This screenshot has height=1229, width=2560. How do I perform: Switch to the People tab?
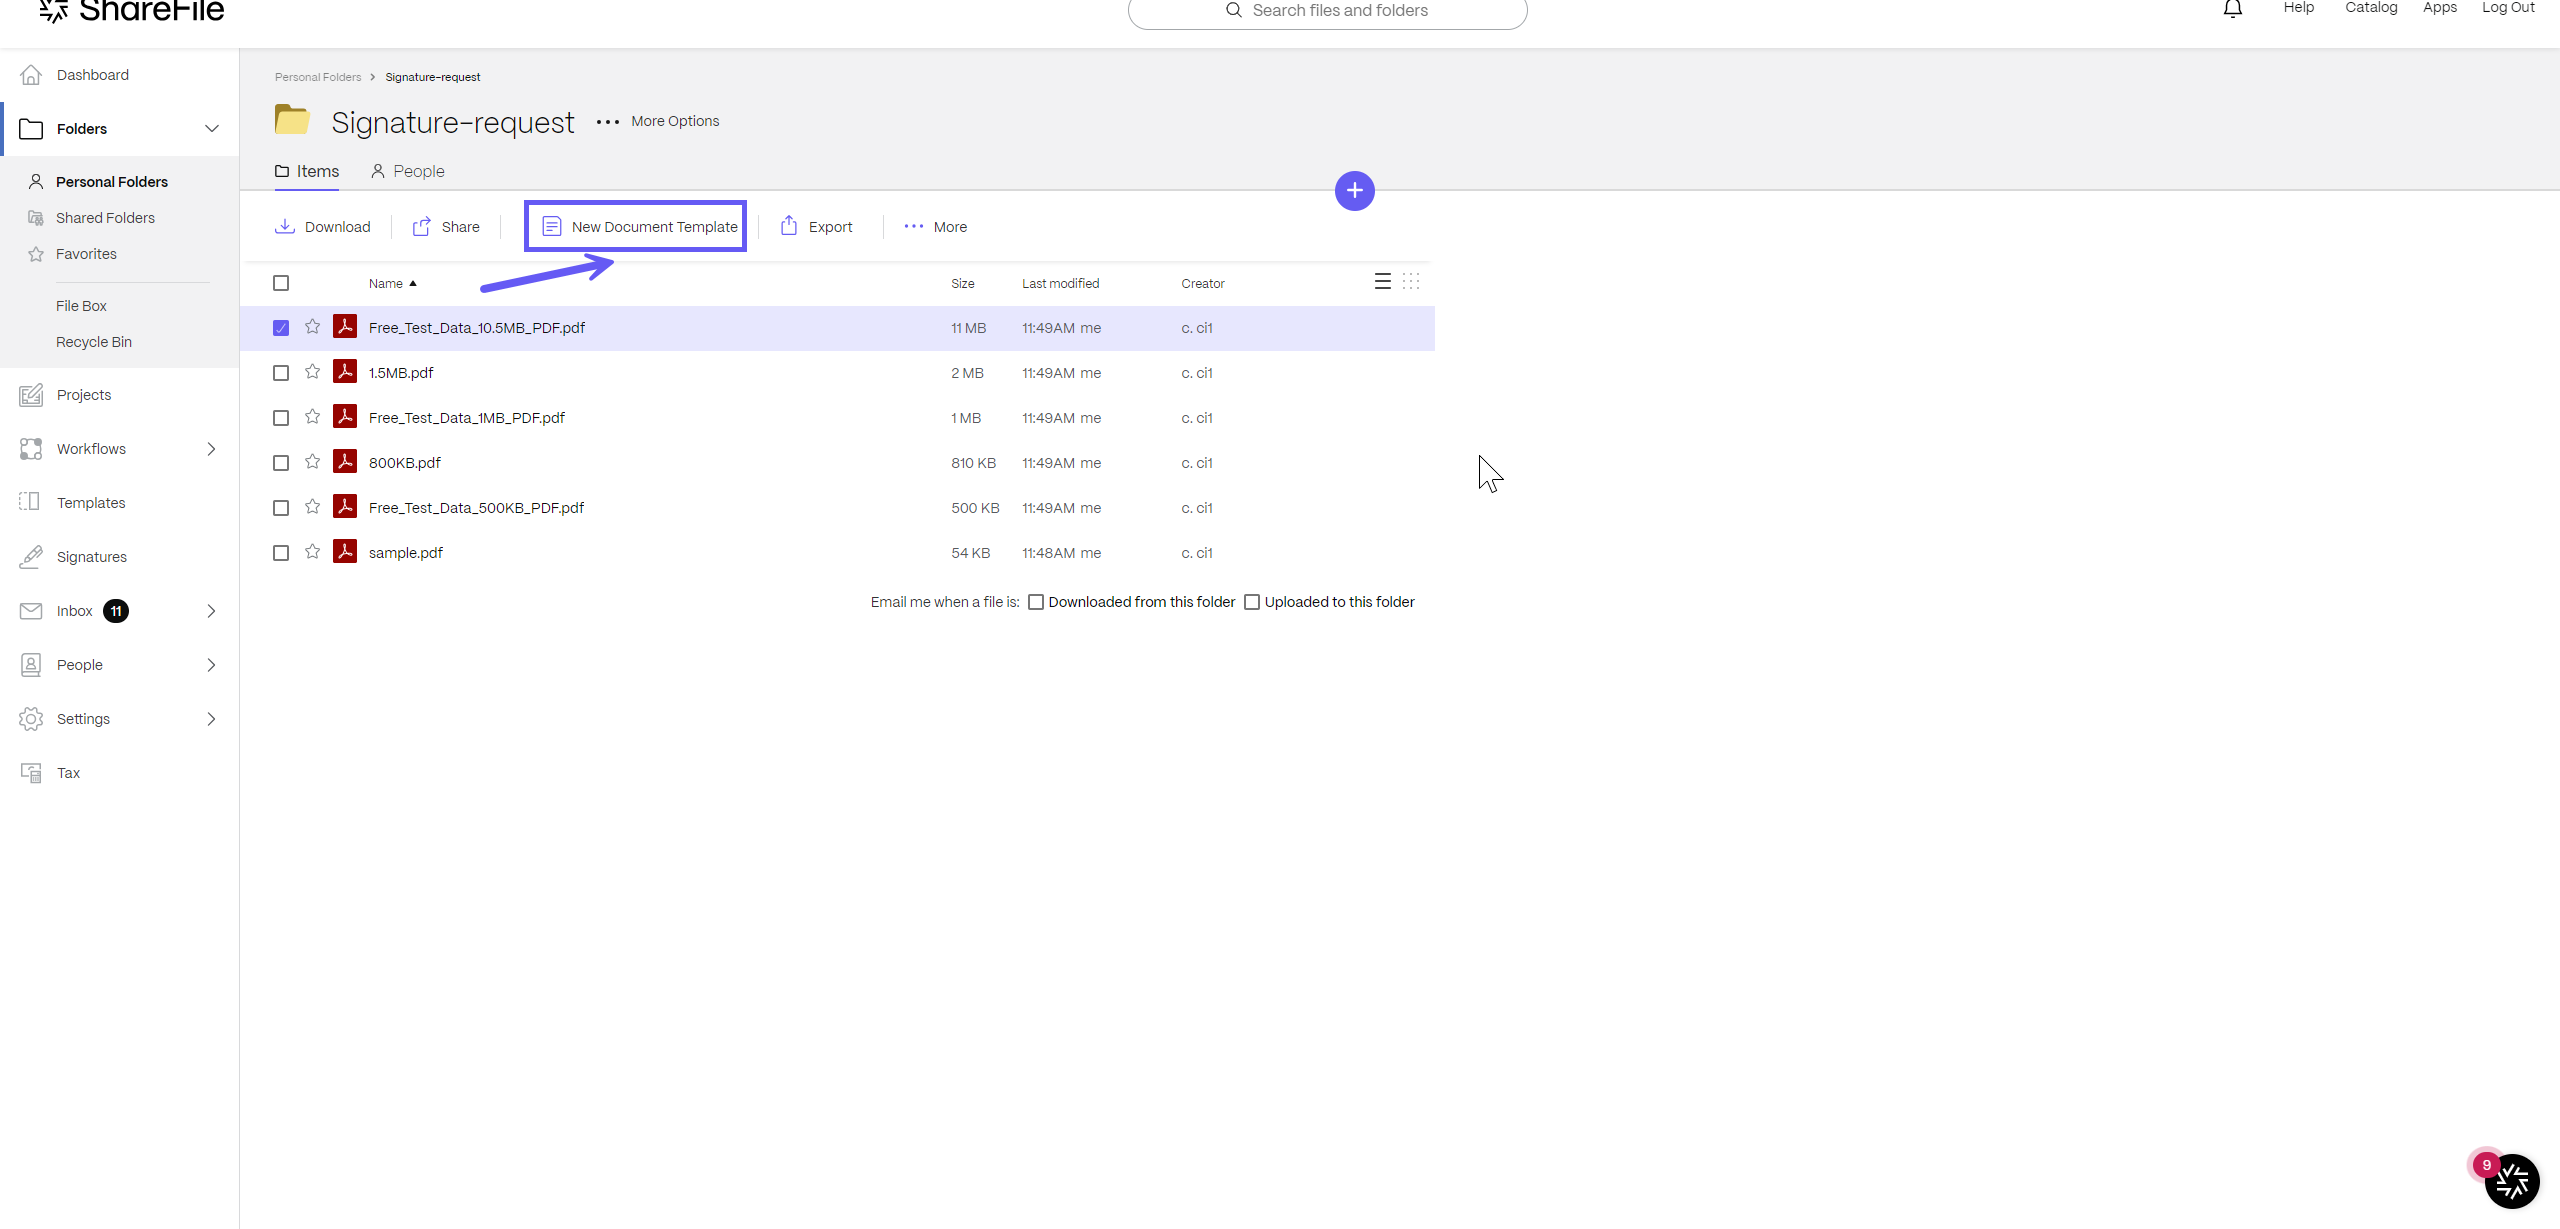click(418, 170)
